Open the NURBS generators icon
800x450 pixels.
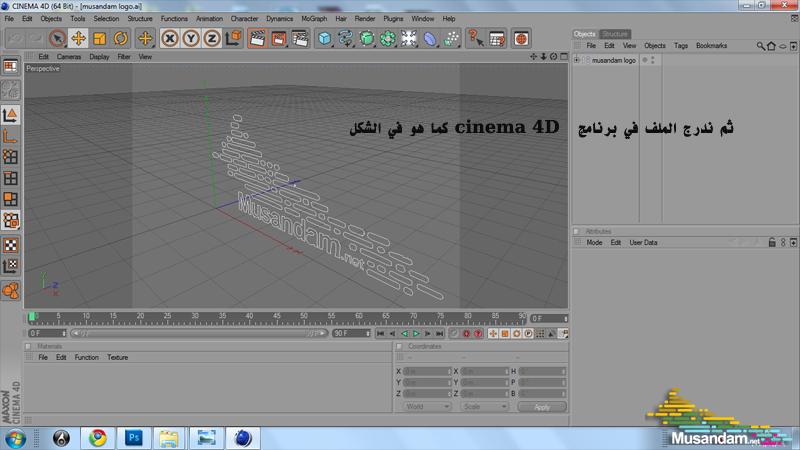[x=366, y=38]
